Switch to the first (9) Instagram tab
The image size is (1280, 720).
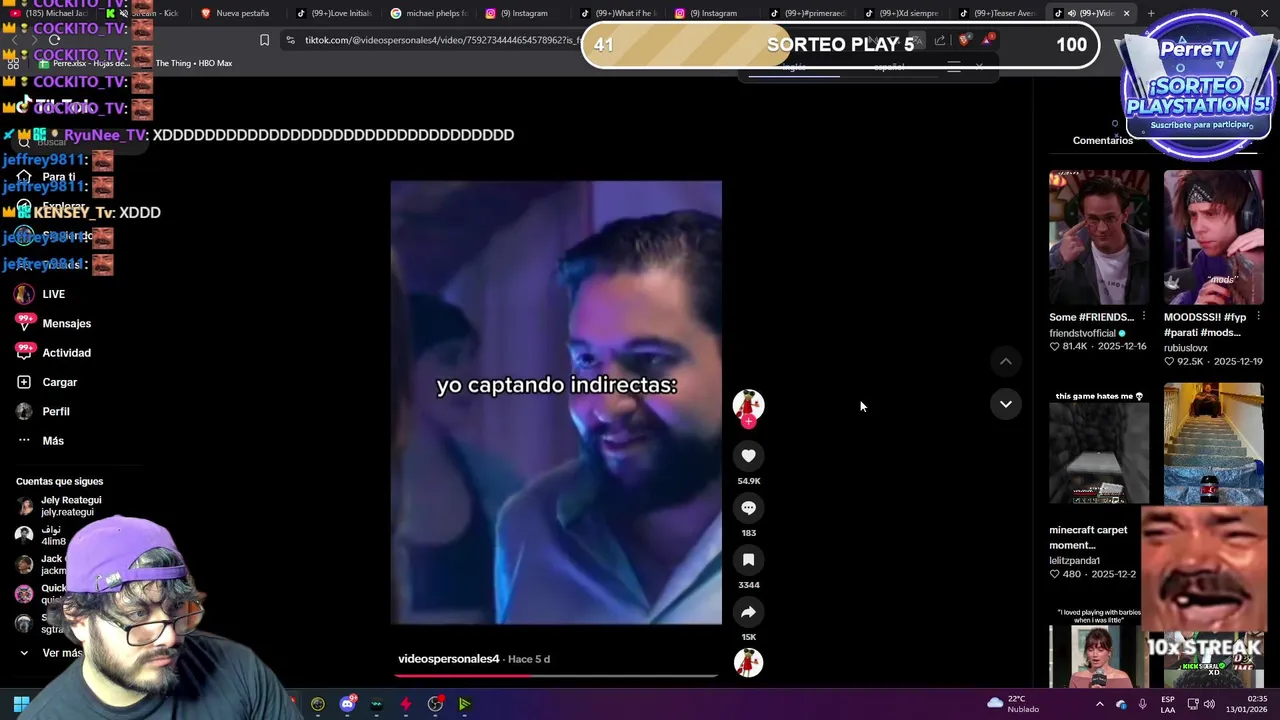pos(523,13)
